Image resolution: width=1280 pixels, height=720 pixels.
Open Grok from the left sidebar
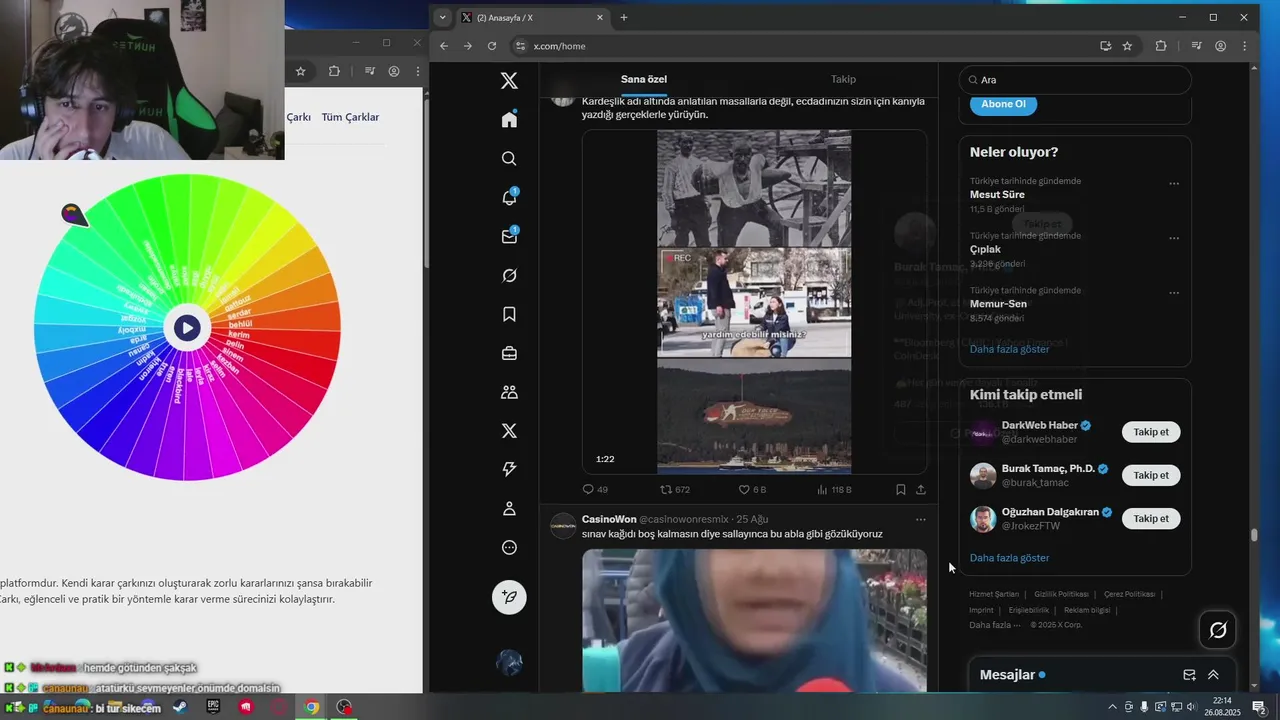[x=509, y=275]
